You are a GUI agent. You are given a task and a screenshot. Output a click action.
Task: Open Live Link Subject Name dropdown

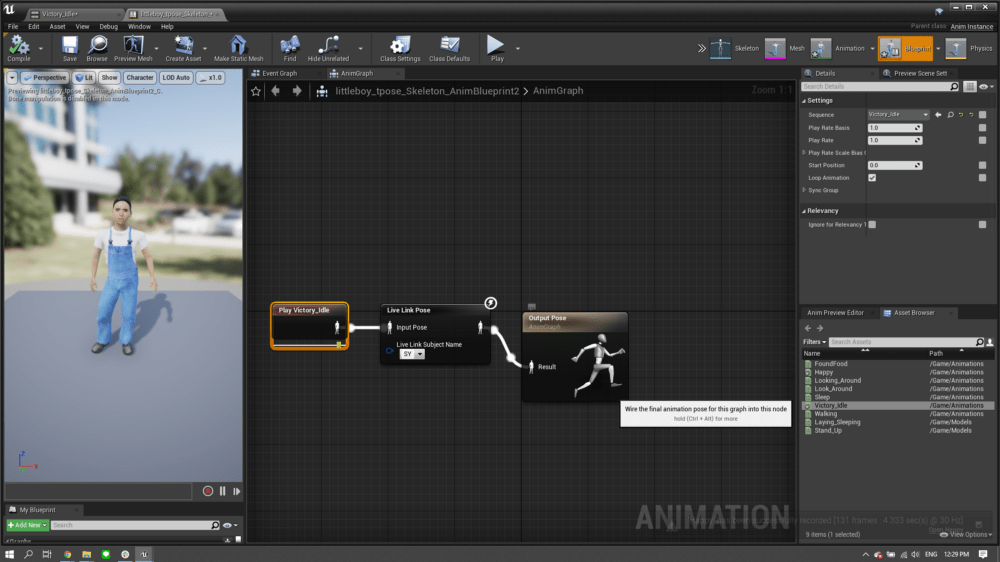(412, 354)
